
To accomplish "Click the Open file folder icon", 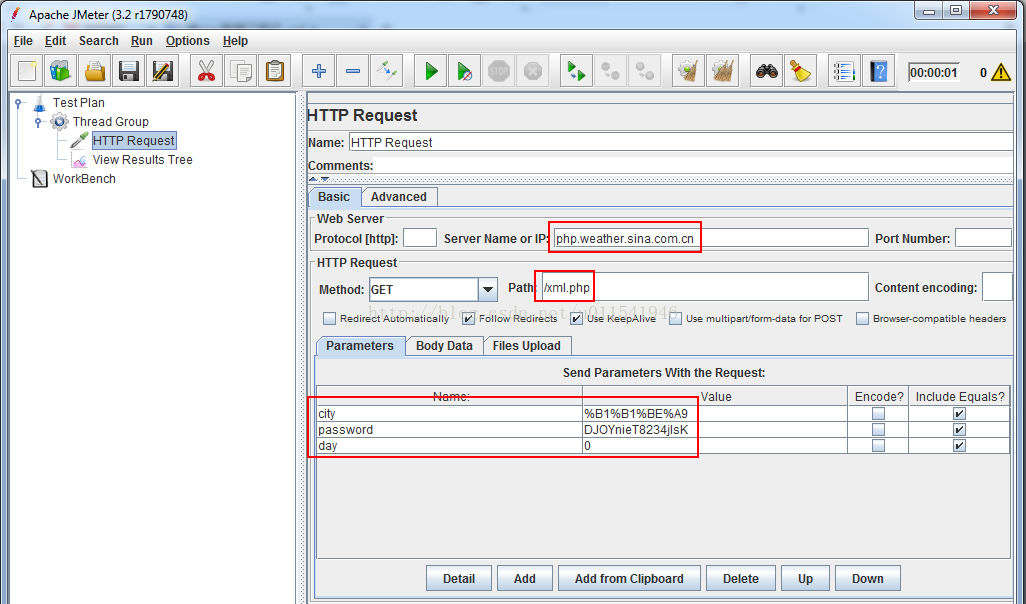I will [95, 71].
